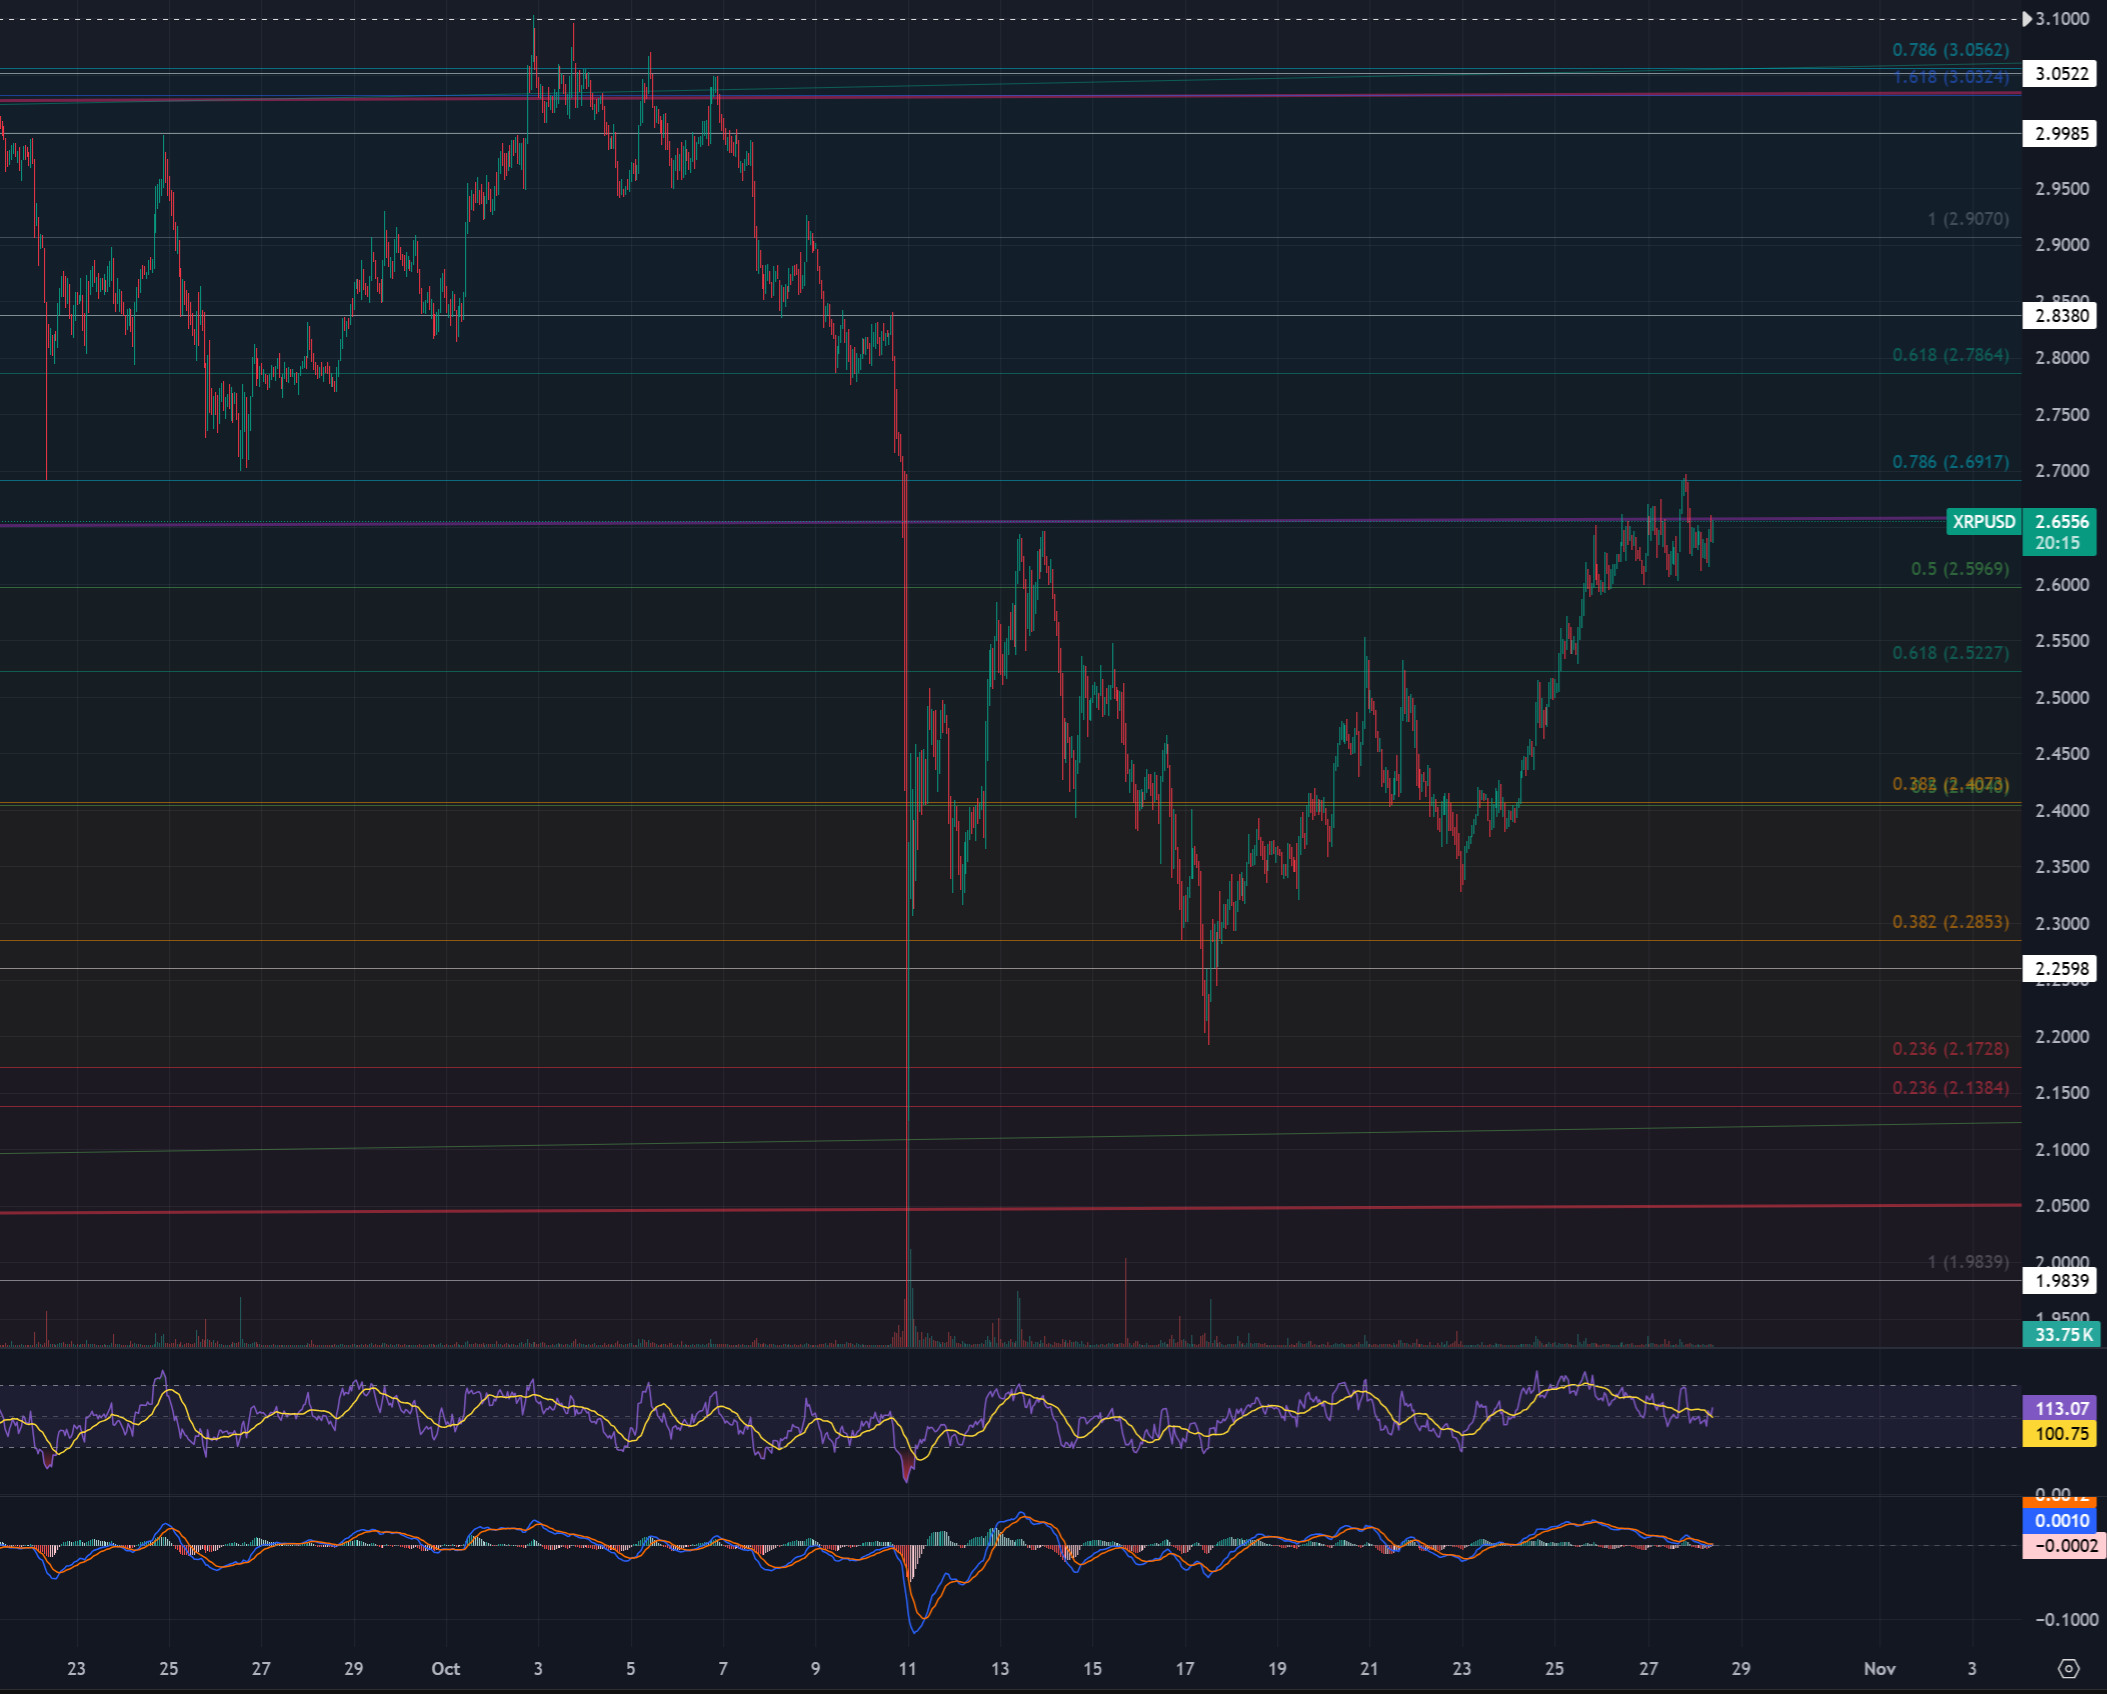Click the 20:15 countdown under current price
This screenshot has height=1694, width=2107.
pyautogui.click(x=2057, y=543)
